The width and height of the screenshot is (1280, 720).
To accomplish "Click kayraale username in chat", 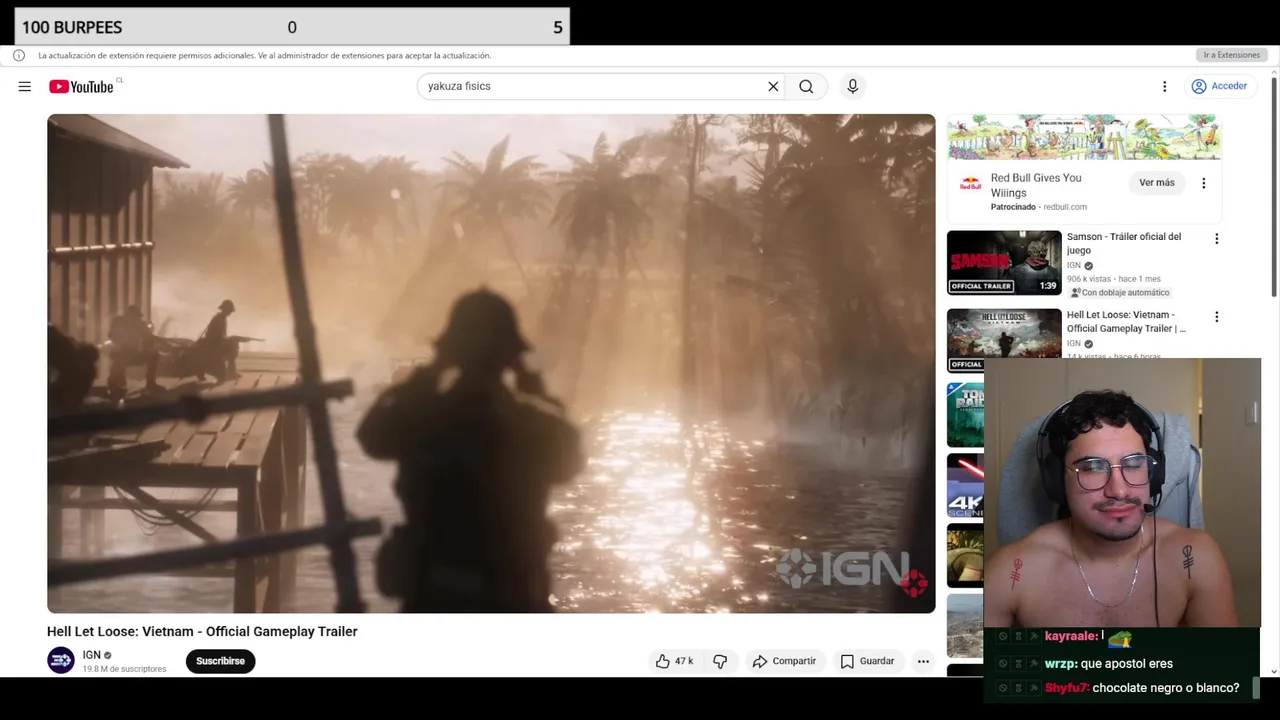I will [1071, 636].
